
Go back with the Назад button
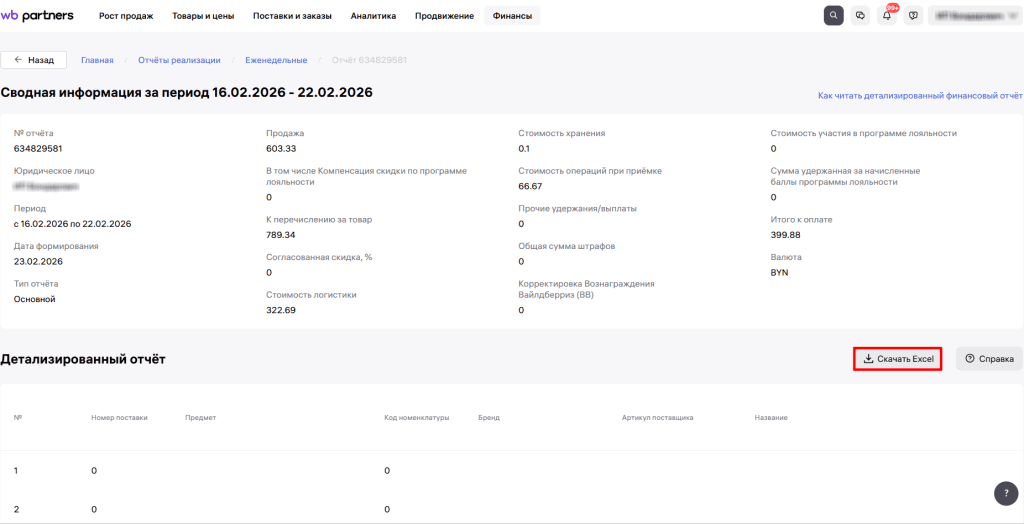(x=34, y=59)
